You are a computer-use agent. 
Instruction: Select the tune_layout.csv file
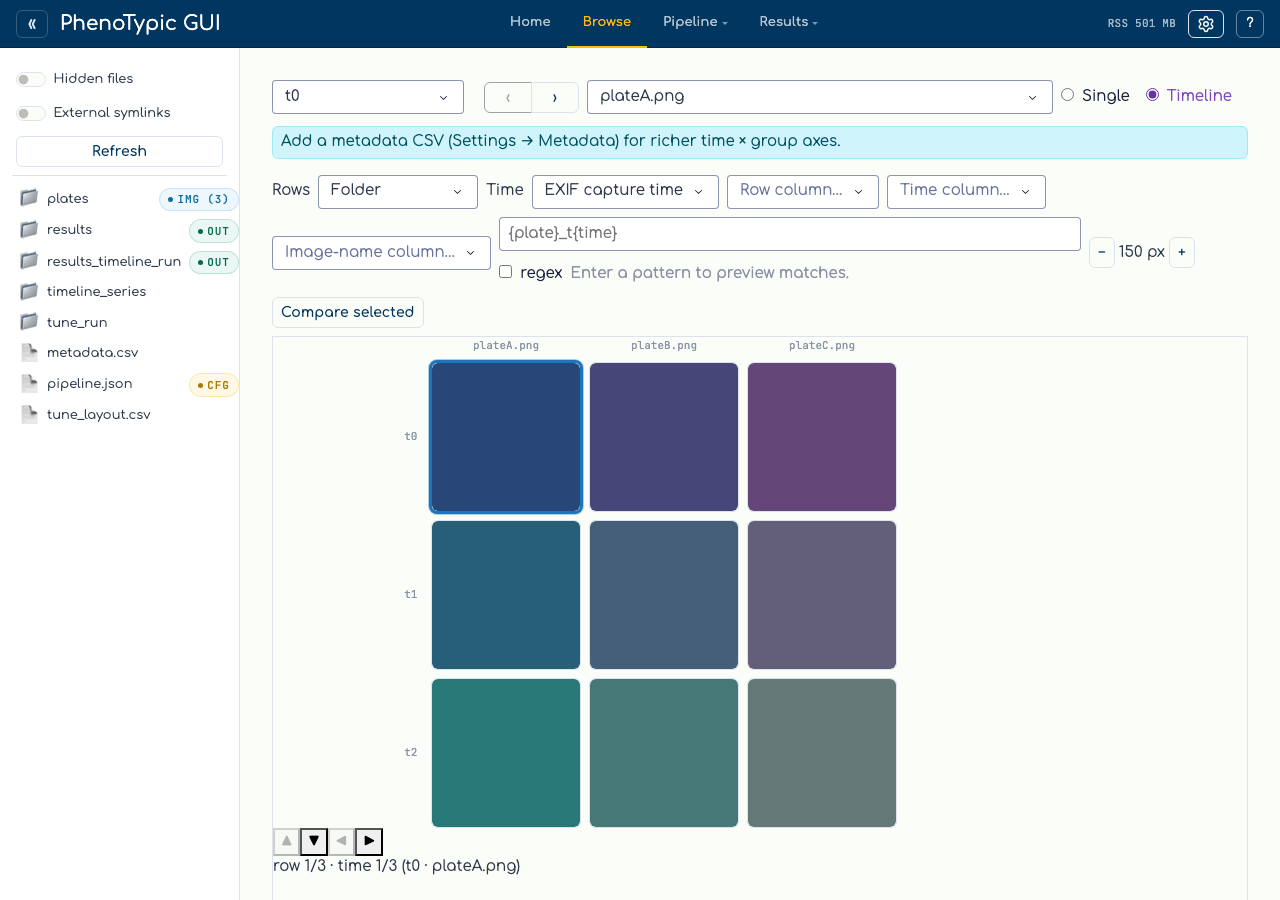pos(98,415)
